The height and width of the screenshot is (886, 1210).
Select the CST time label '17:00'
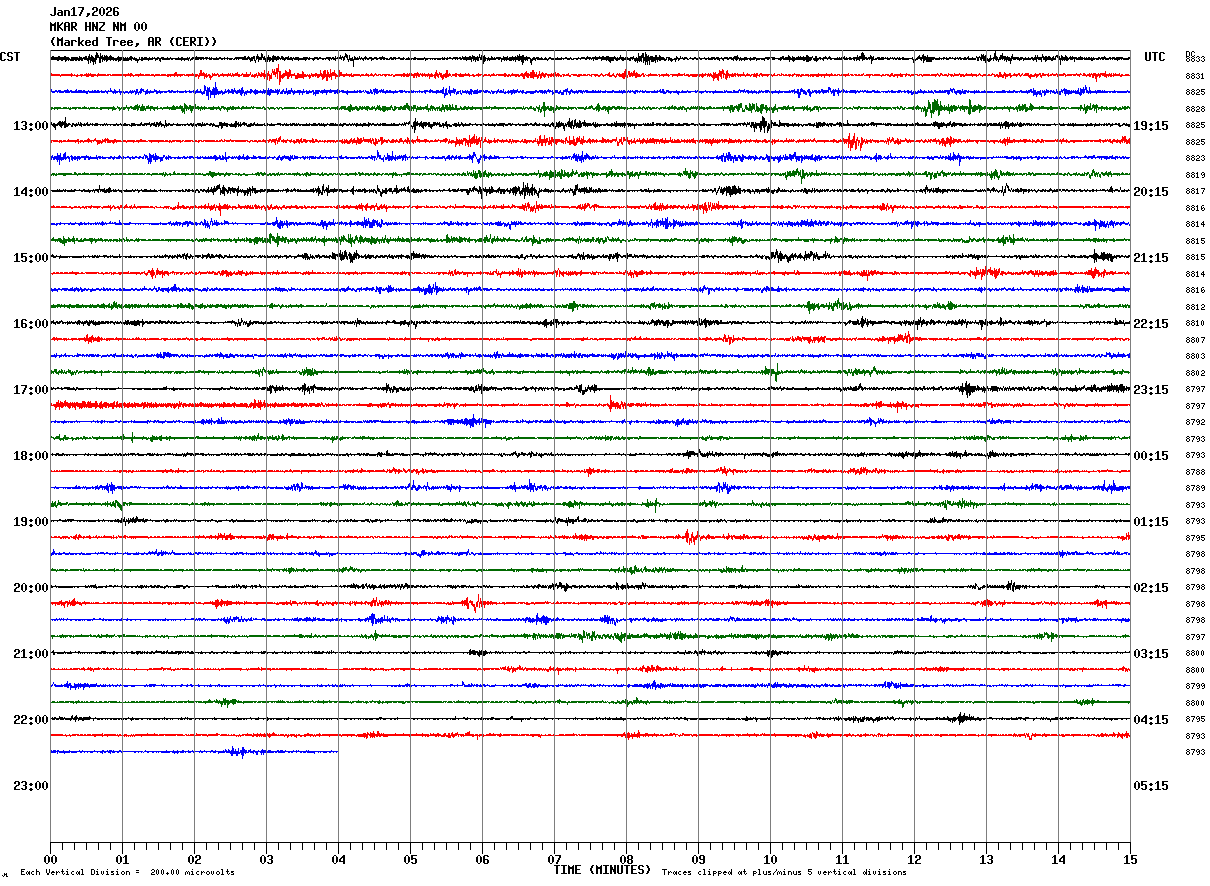tap(31, 390)
